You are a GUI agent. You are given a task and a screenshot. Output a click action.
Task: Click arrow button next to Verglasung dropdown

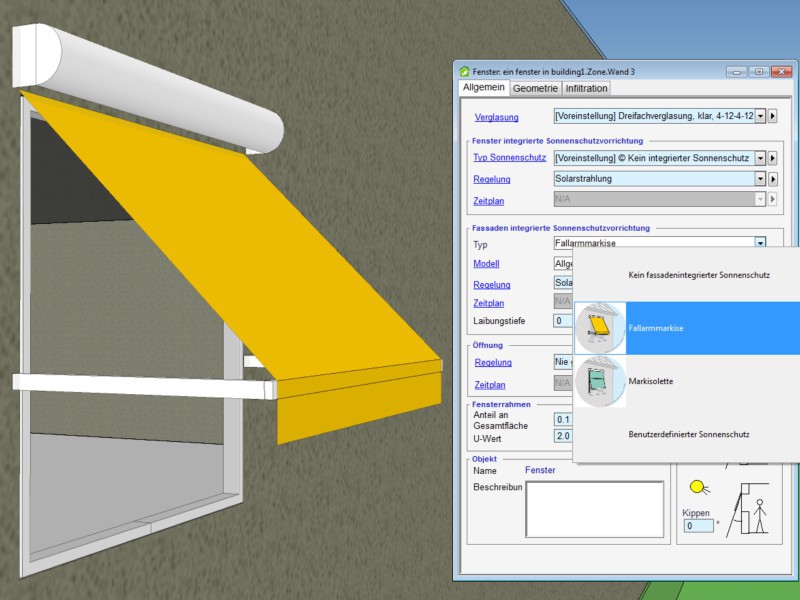pos(772,116)
